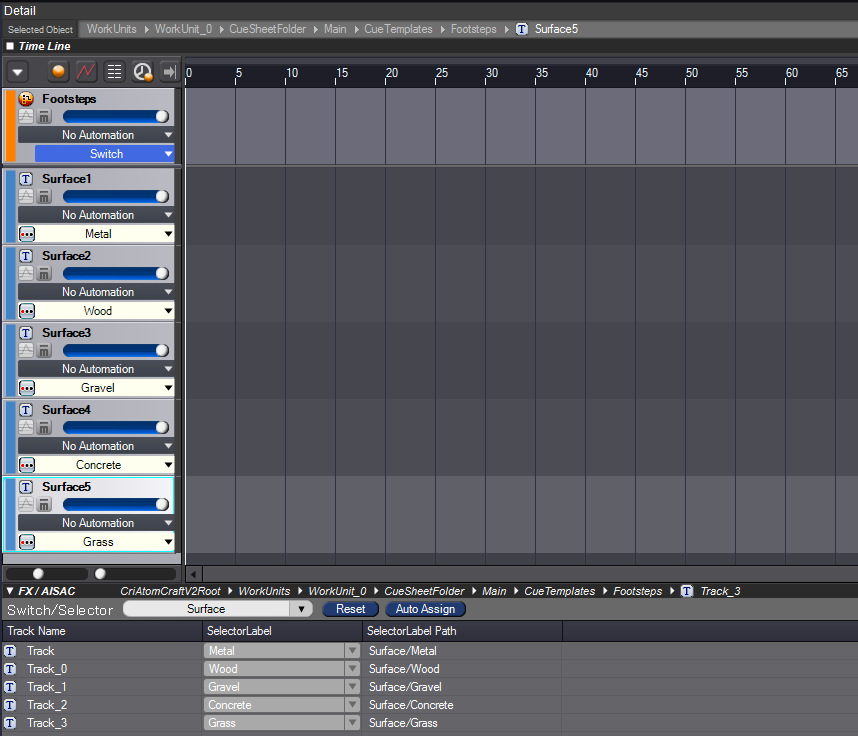Click WorkUnits in the Selected Object path
The width and height of the screenshot is (858, 736).
click(112, 29)
